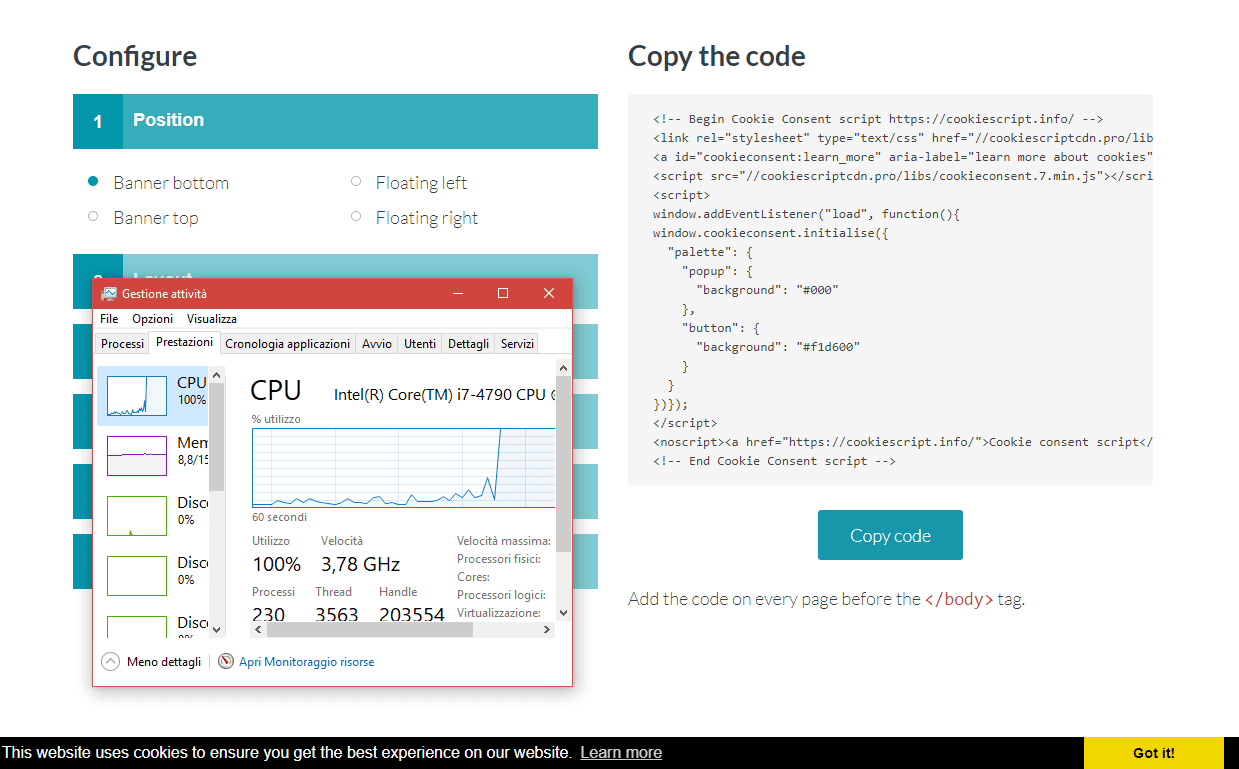Click the horizontal scrollbar right arrow

(x=547, y=630)
